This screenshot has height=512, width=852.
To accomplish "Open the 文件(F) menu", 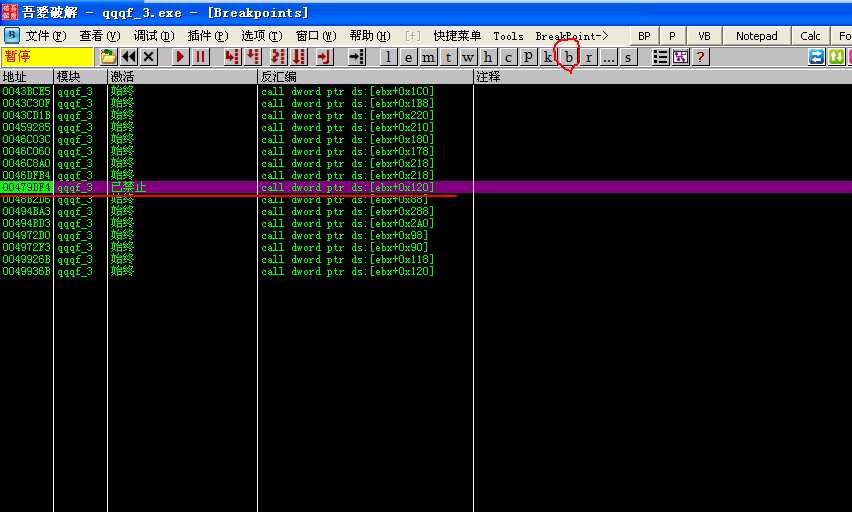I will coord(46,36).
